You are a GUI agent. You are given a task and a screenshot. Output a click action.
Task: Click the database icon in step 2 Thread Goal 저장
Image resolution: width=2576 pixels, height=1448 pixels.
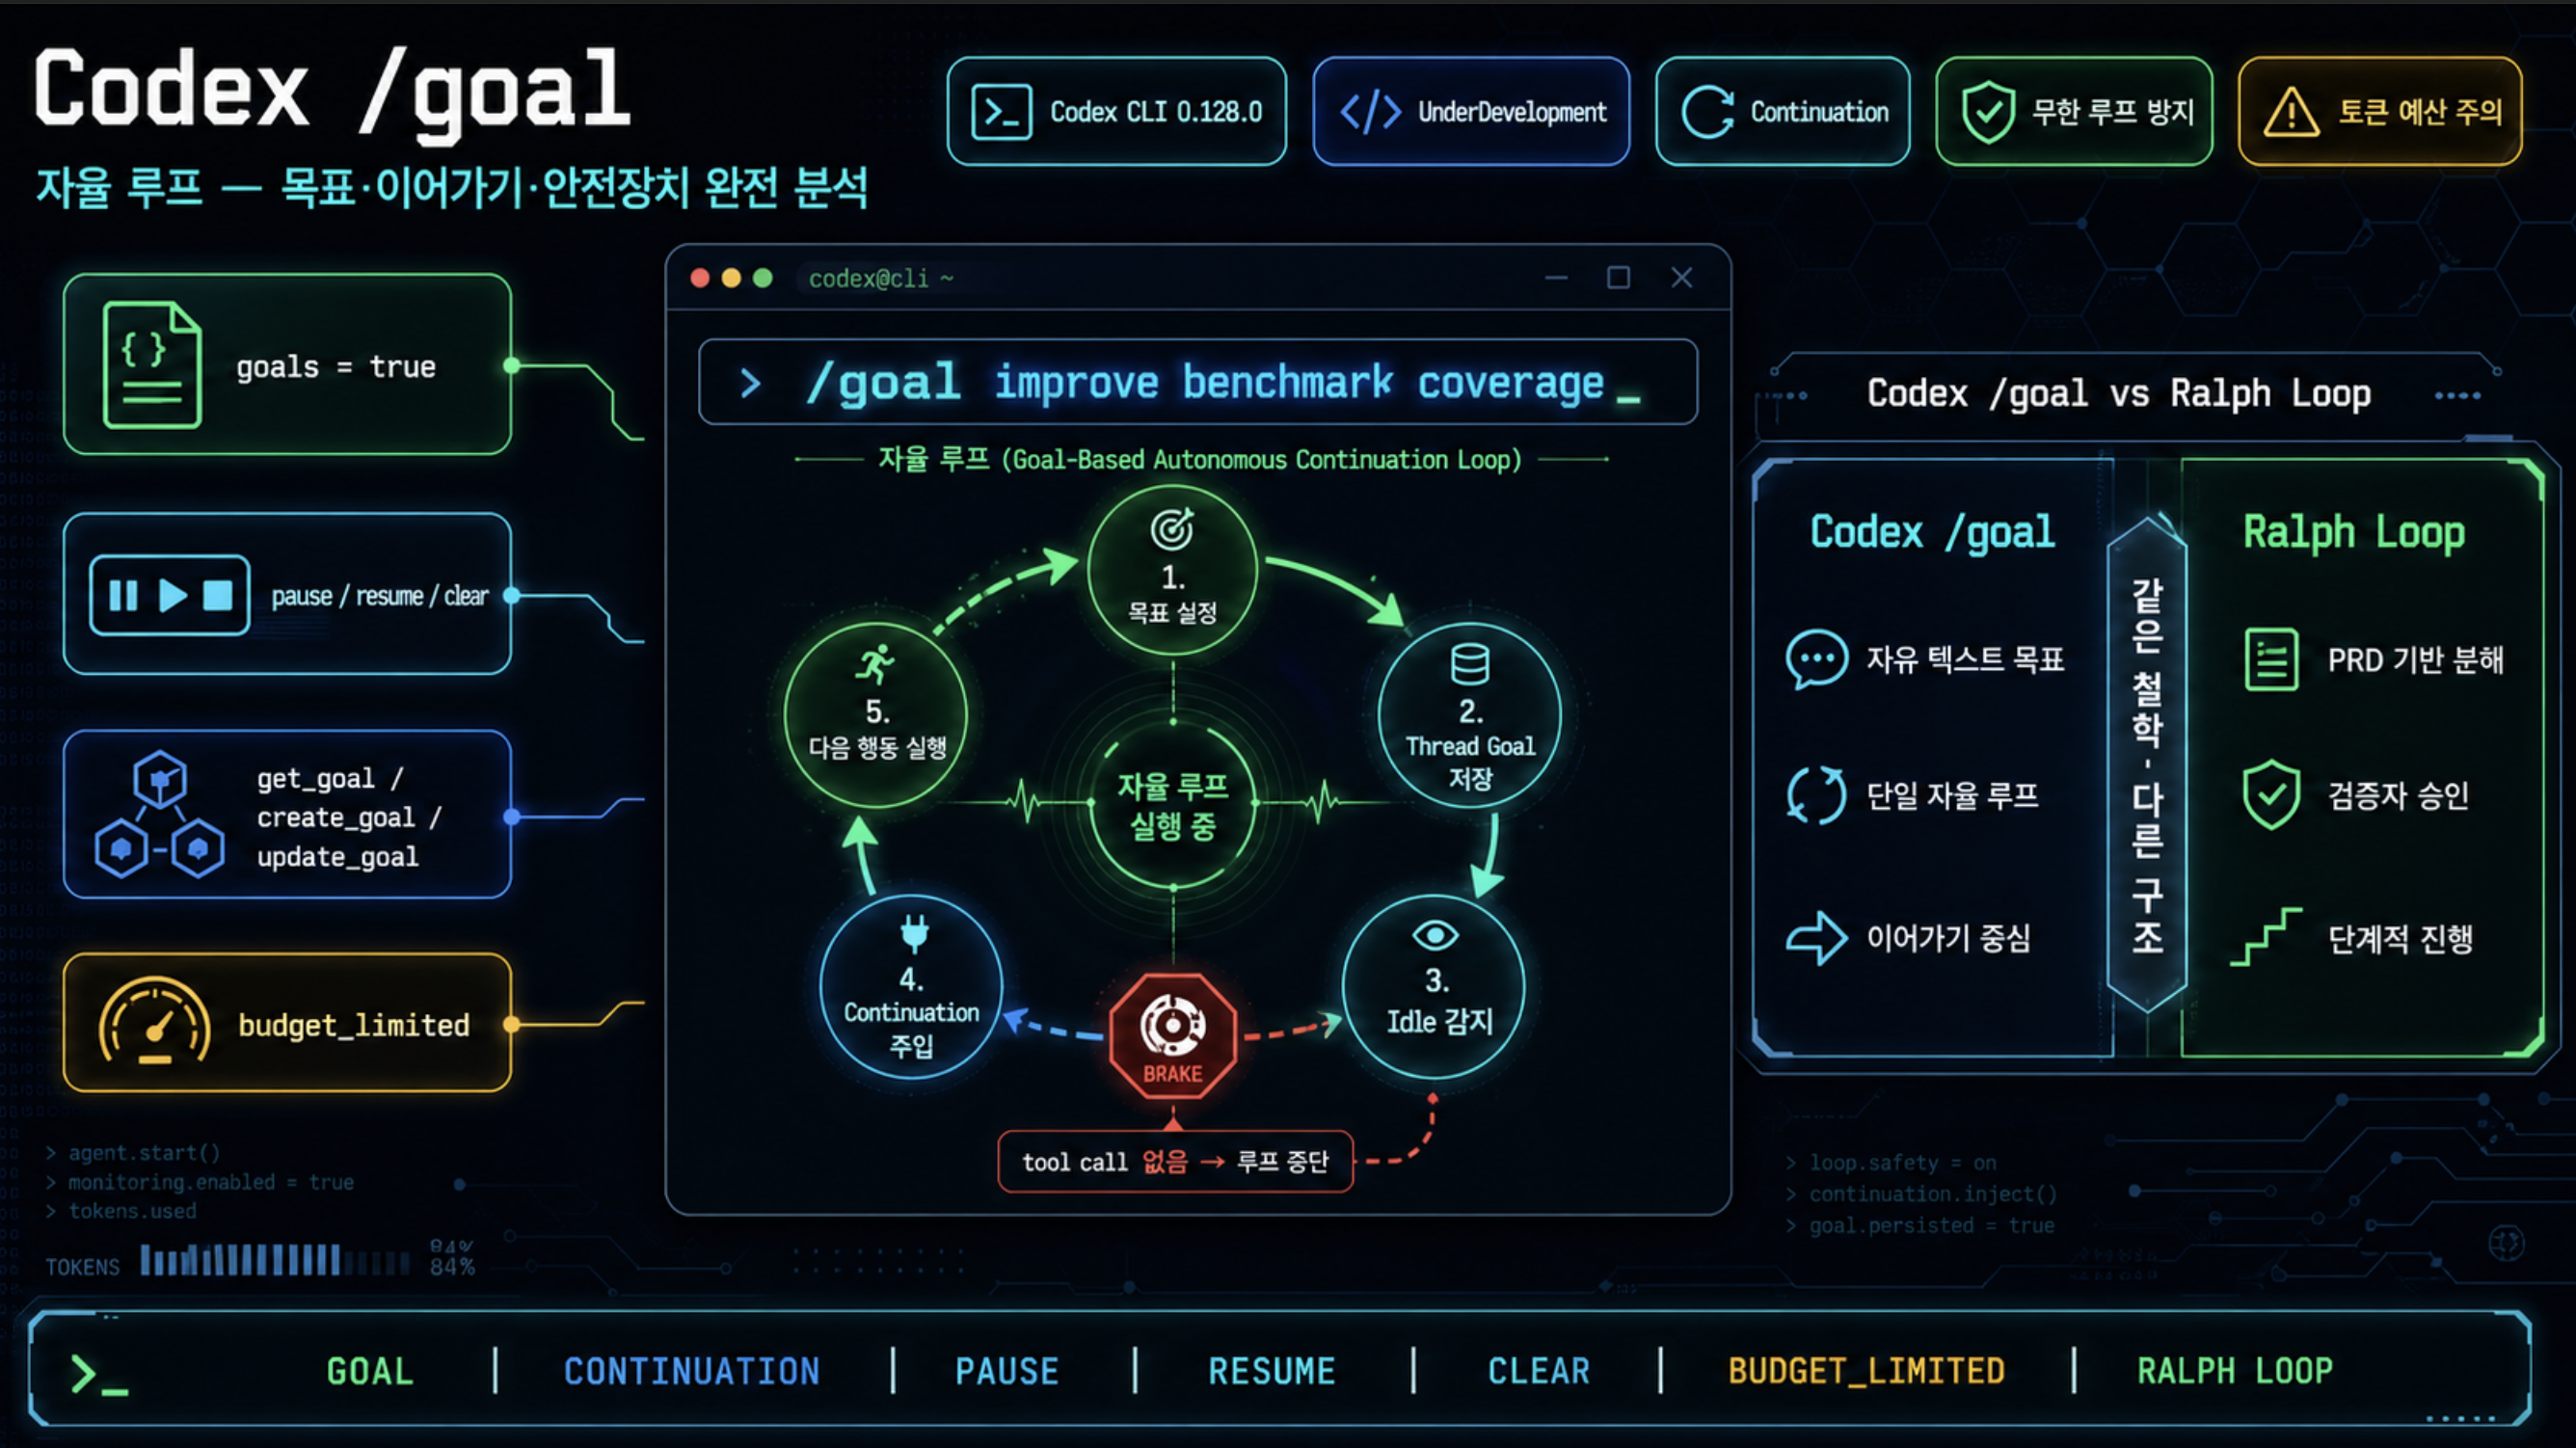click(x=1470, y=664)
